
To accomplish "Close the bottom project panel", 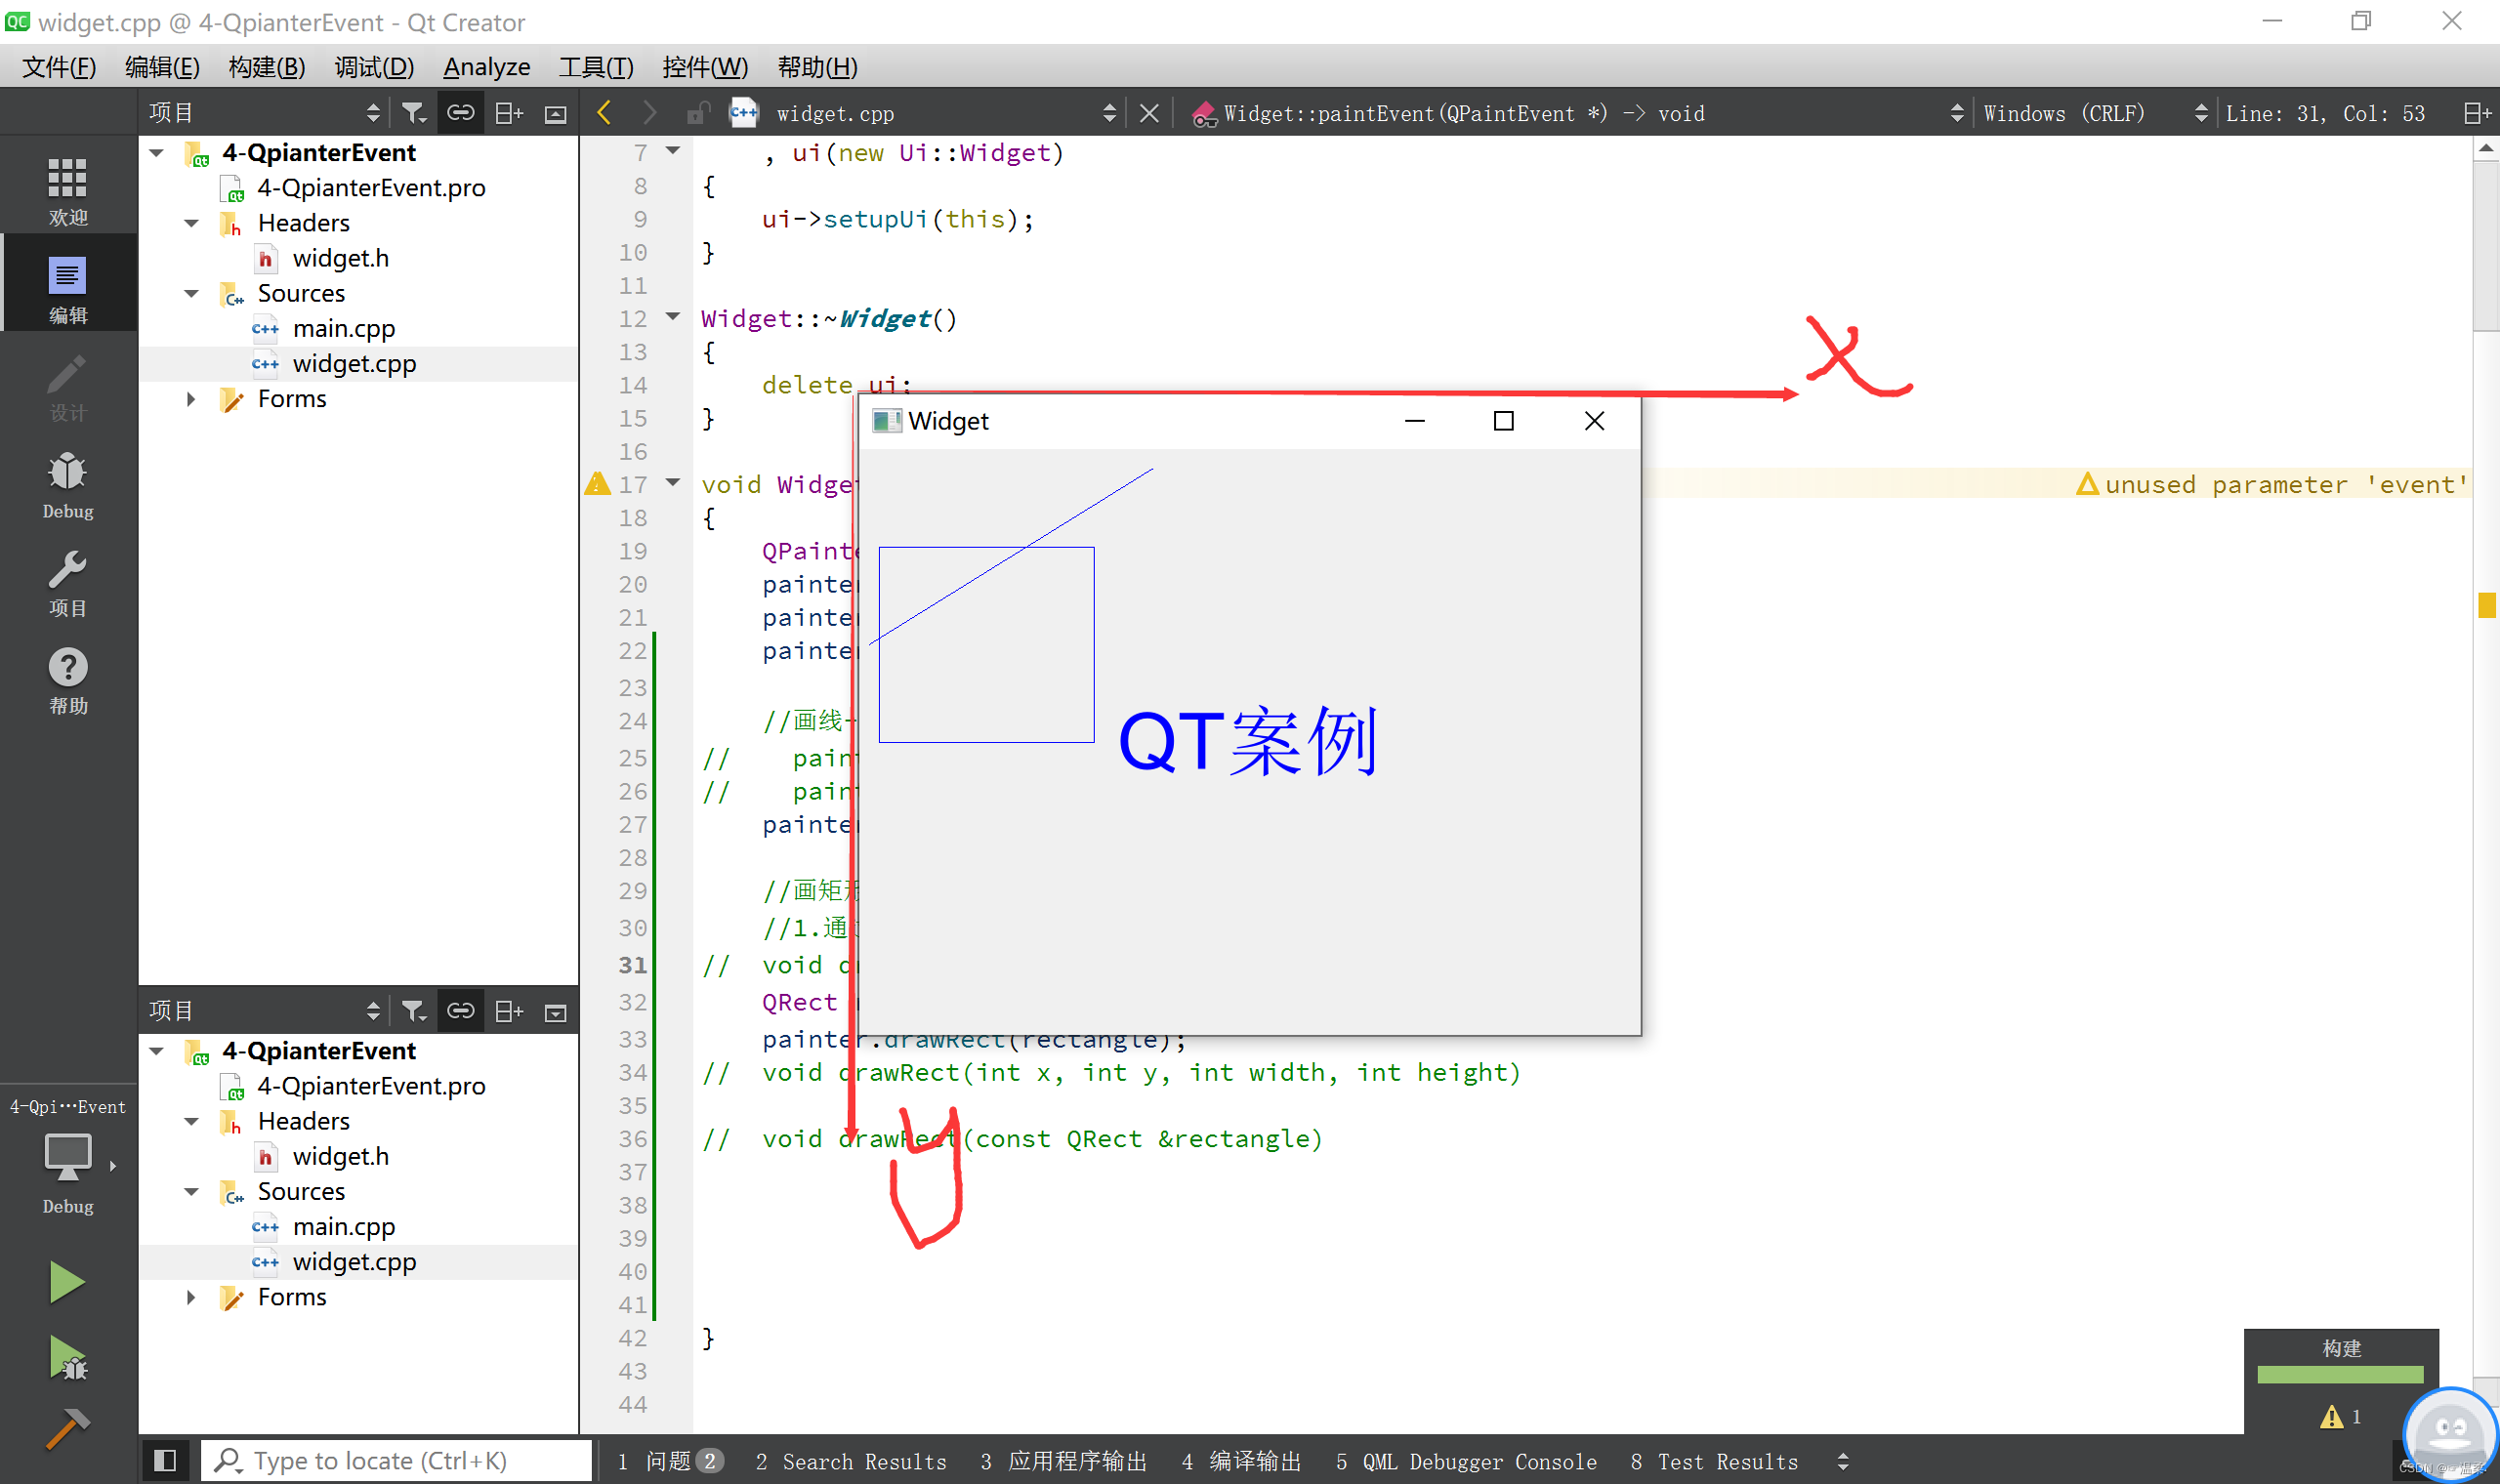I will point(556,1011).
